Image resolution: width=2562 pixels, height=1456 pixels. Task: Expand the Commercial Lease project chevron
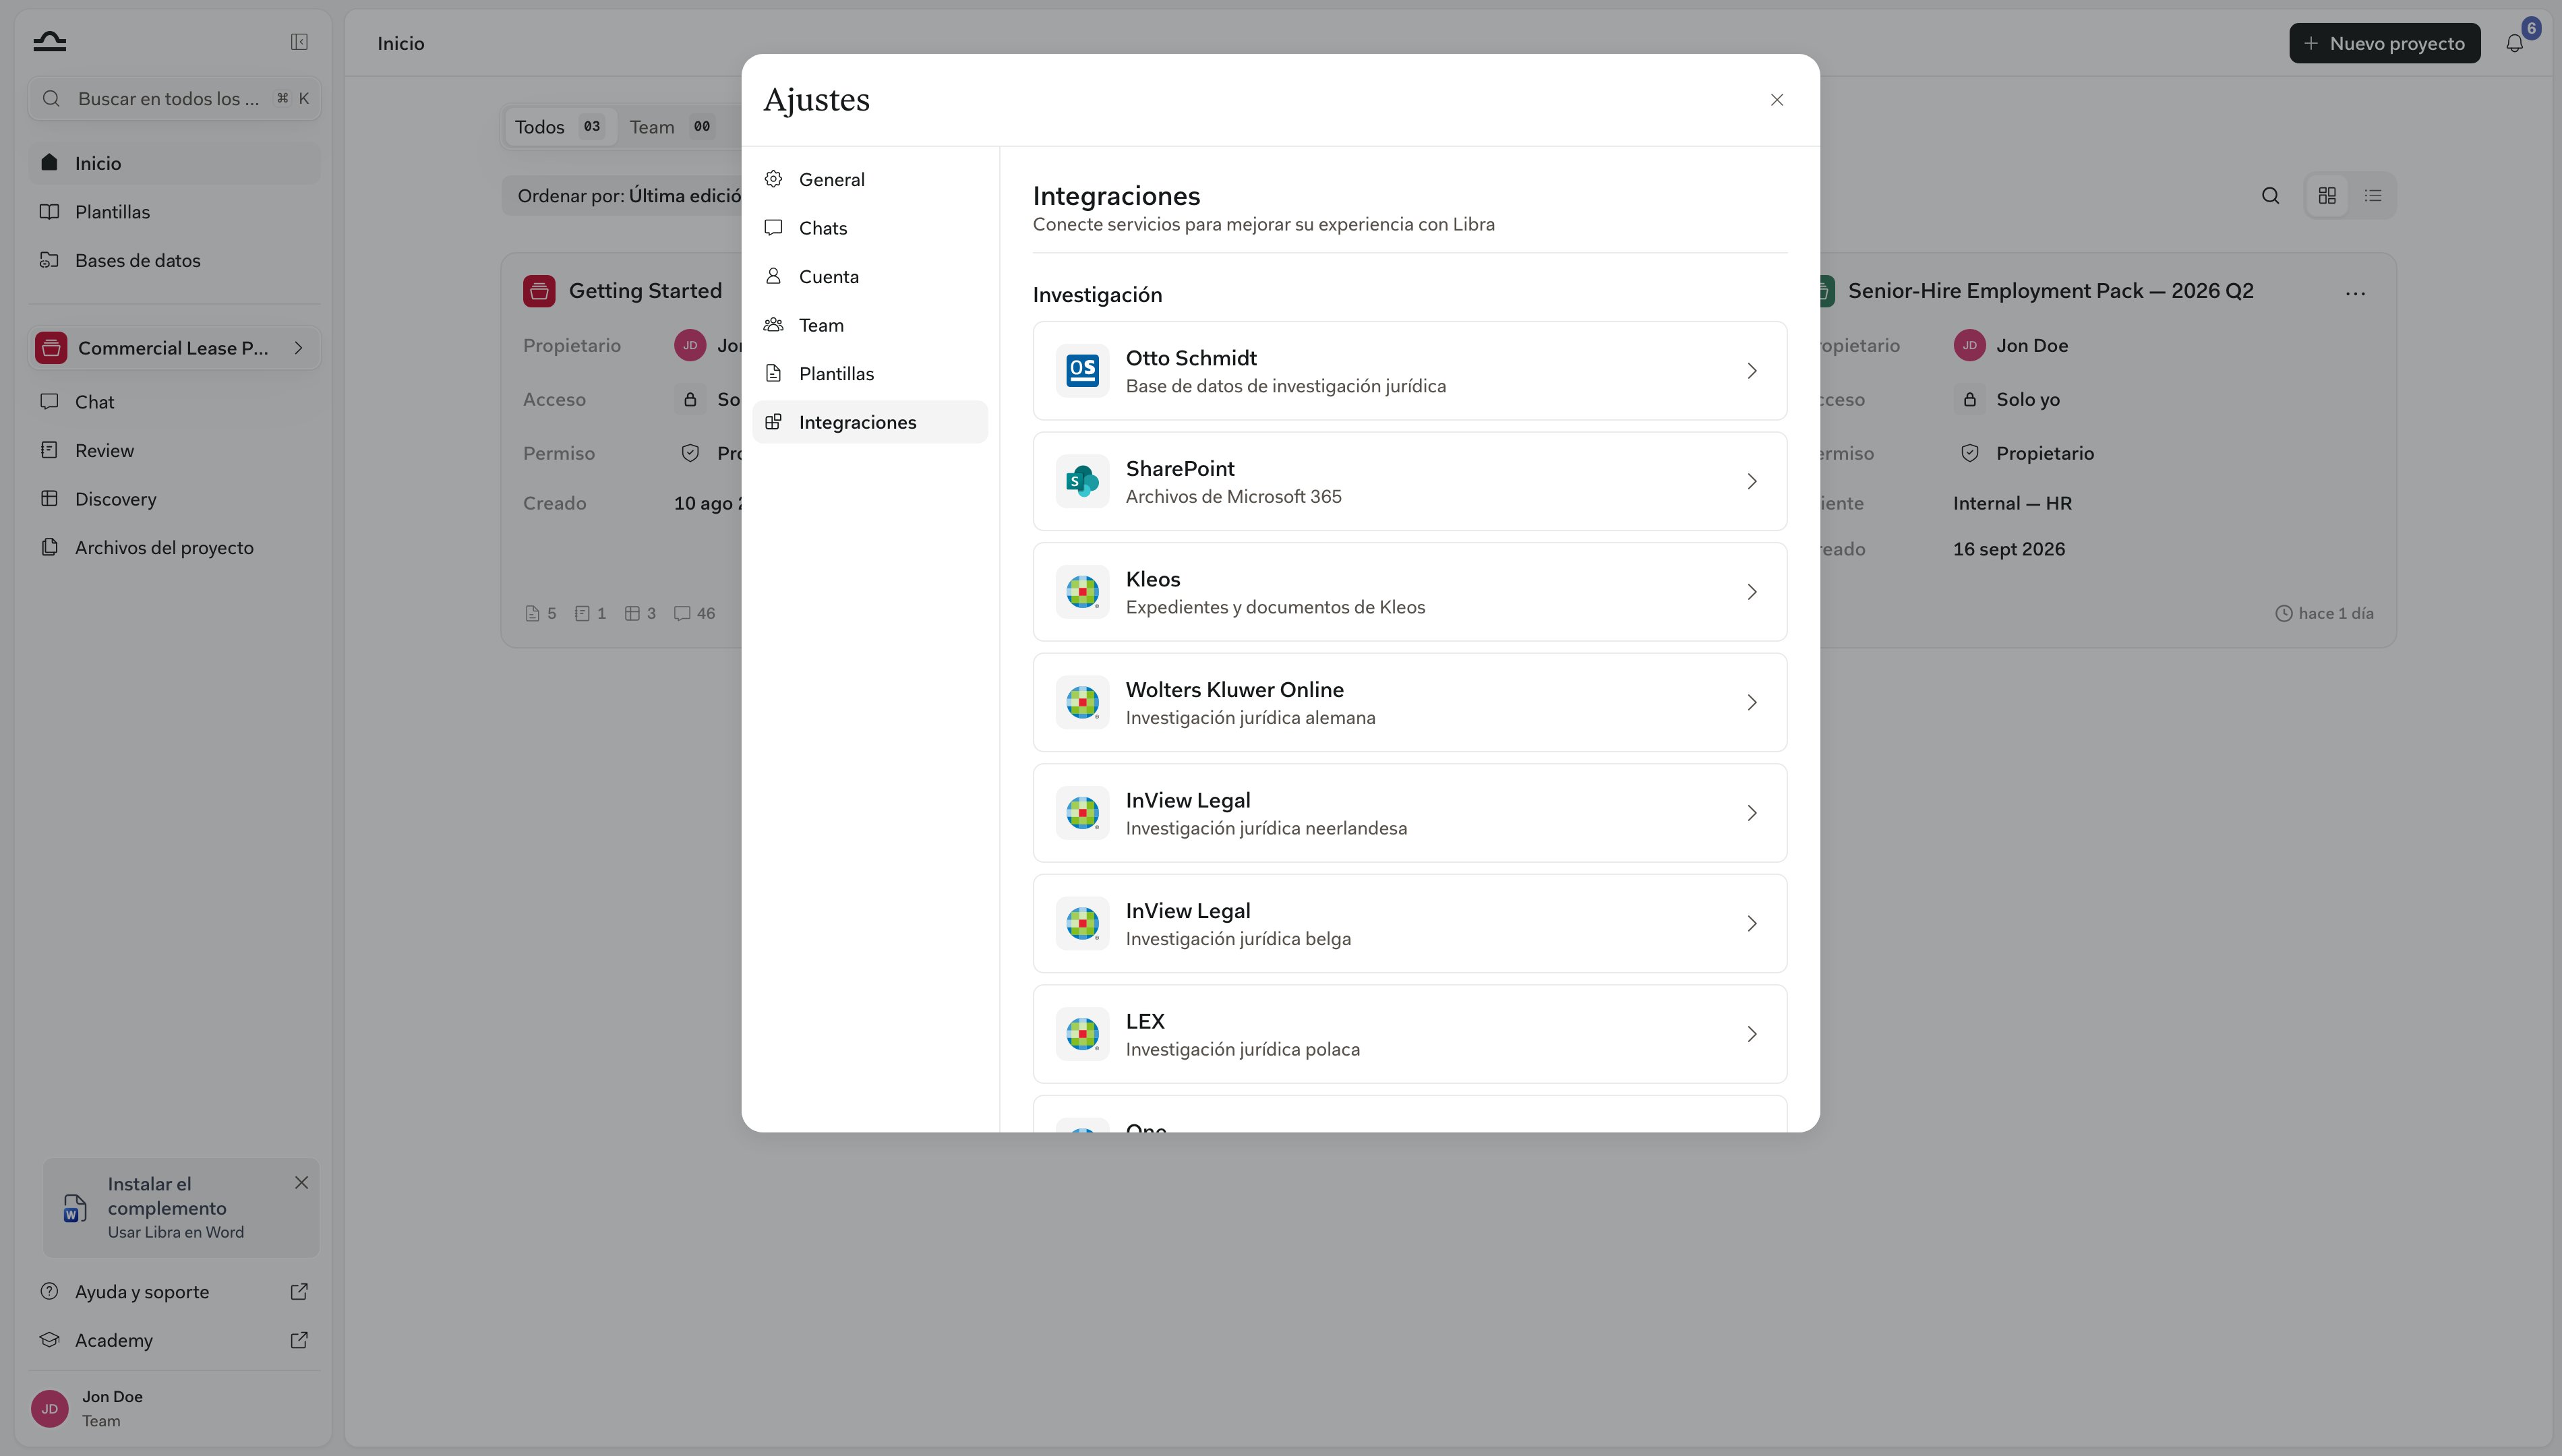[298, 348]
